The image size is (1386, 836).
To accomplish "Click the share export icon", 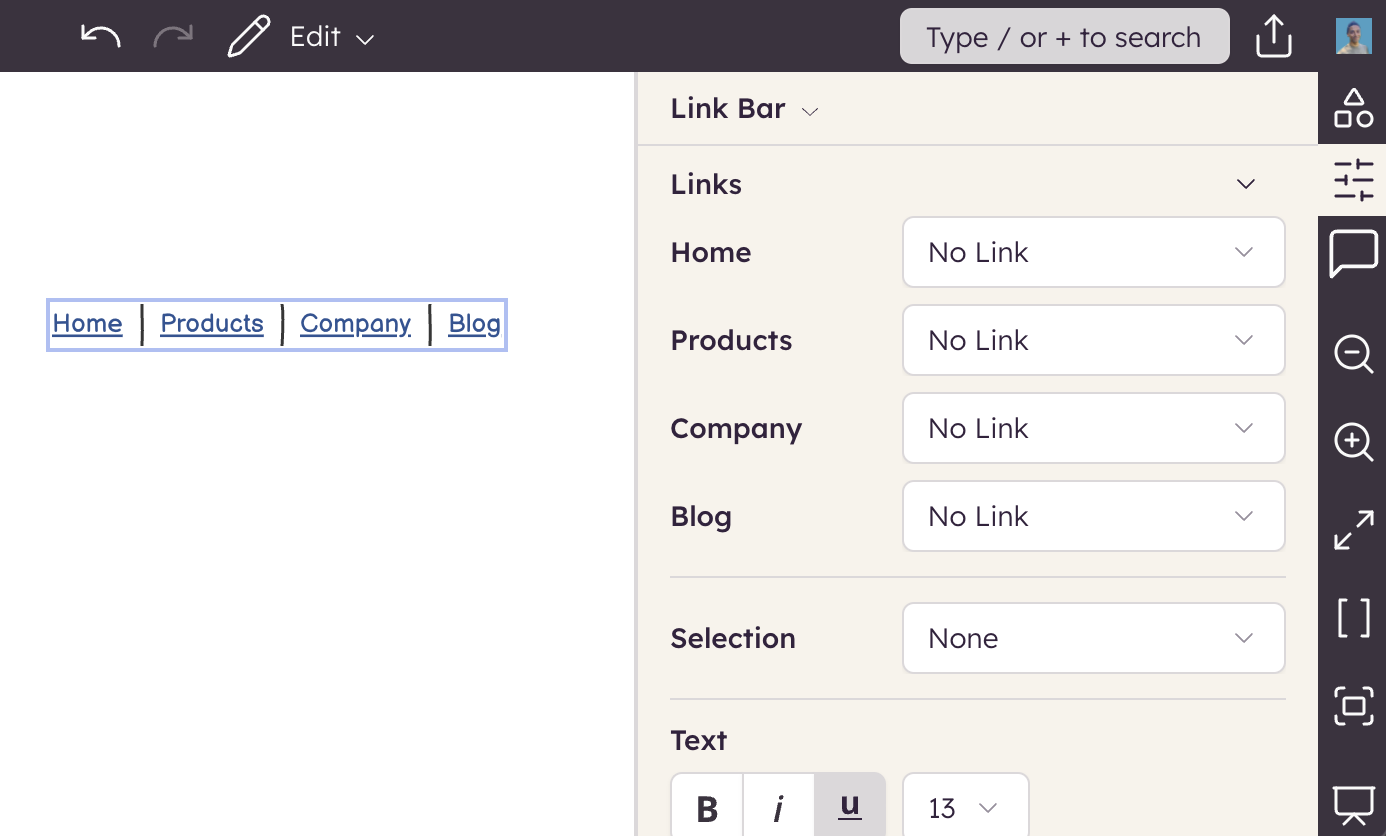I will [1273, 37].
